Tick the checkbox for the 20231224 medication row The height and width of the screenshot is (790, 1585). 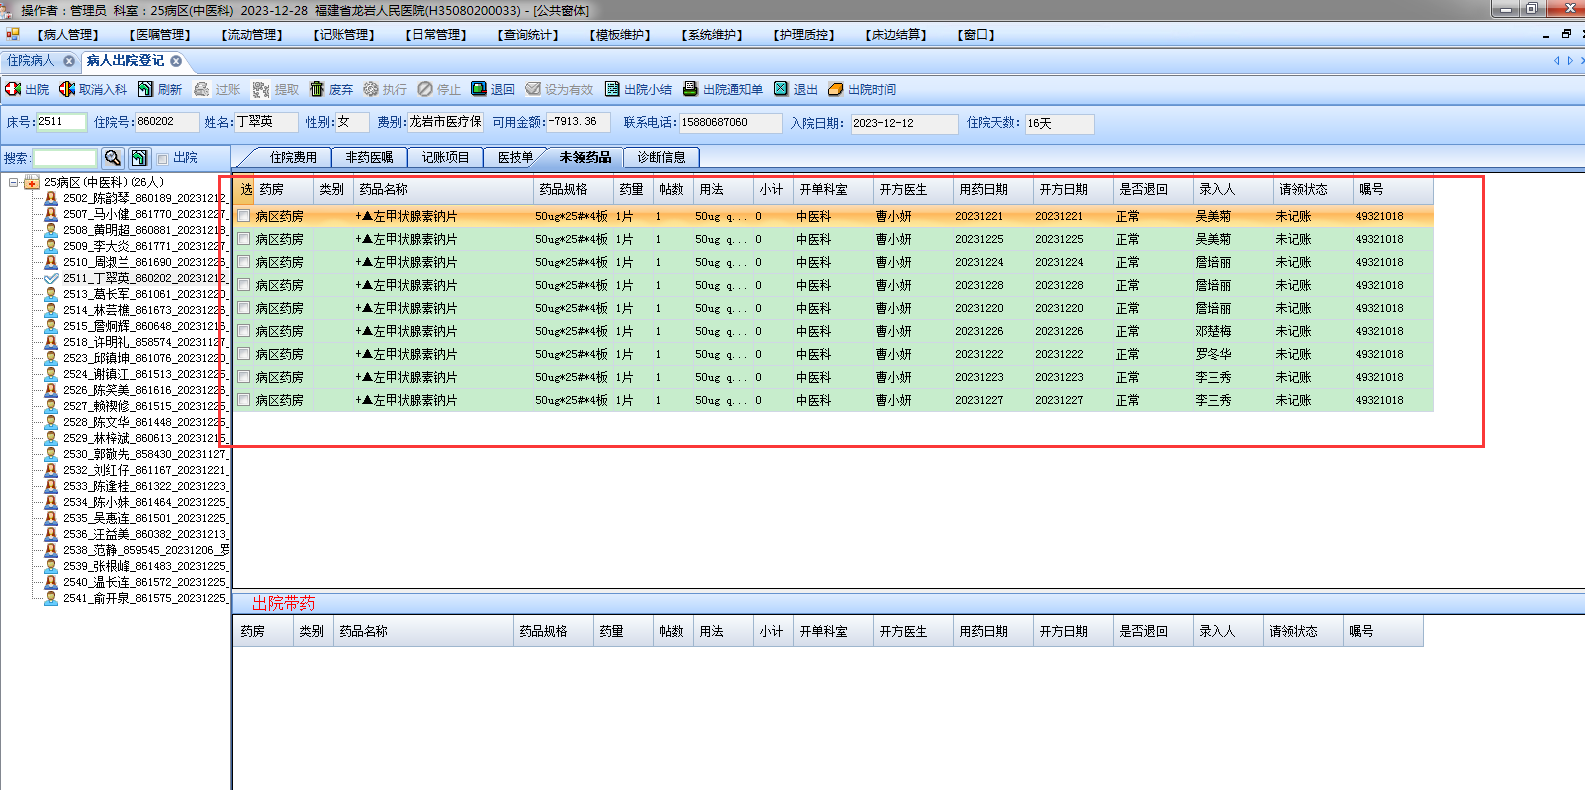pyautogui.click(x=244, y=262)
